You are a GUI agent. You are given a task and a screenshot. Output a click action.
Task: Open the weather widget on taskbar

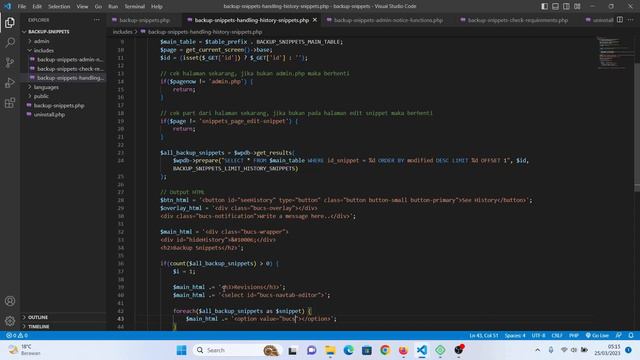click(25, 350)
